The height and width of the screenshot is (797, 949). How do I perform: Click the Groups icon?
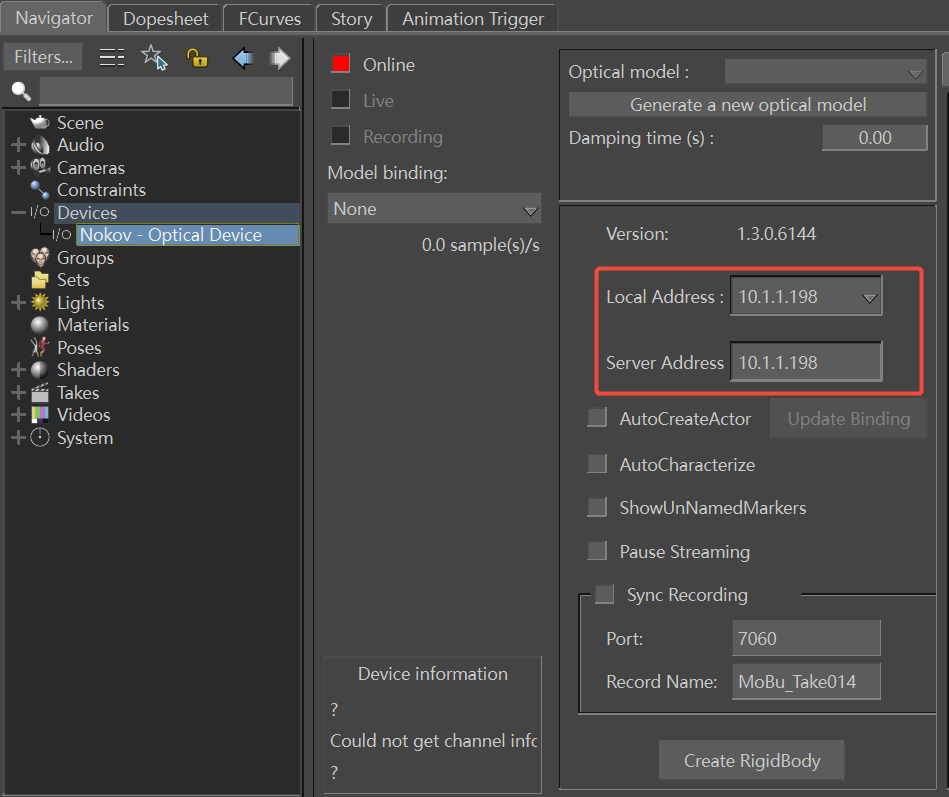40,258
